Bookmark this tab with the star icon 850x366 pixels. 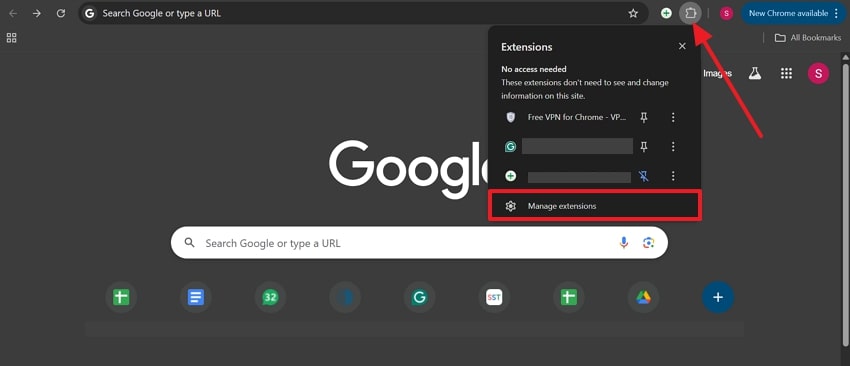click(633, 14)
